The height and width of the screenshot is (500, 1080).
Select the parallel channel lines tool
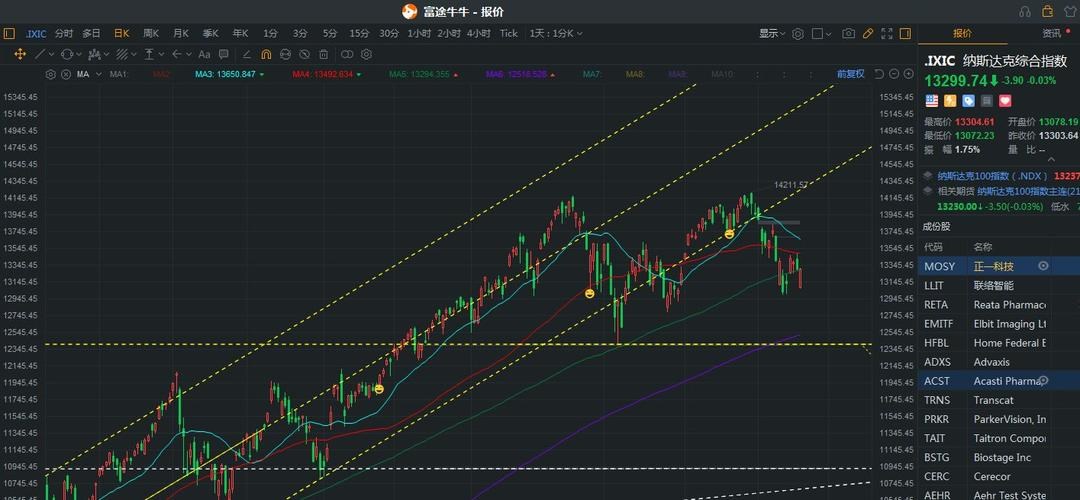coord(122,54)
